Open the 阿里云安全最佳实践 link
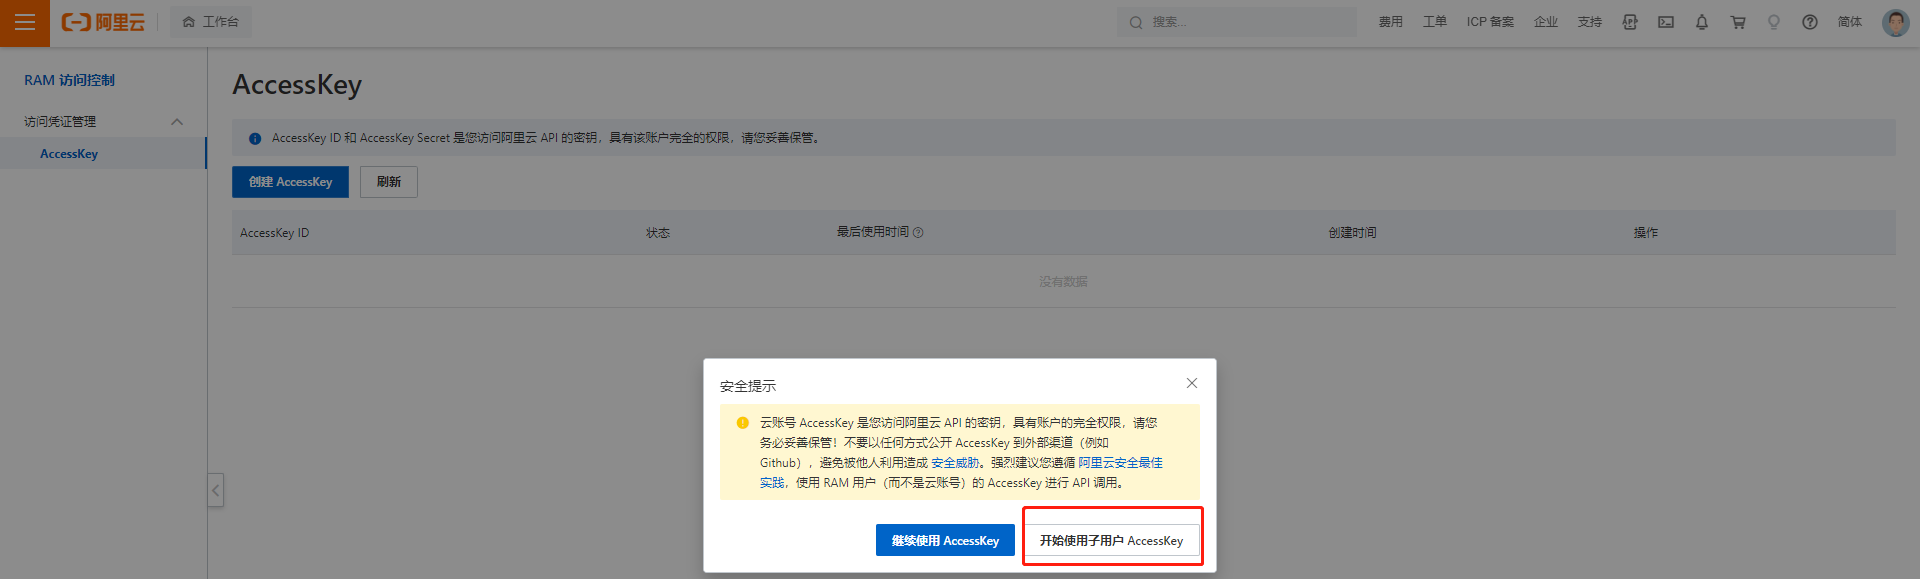The width and height of the screenshot is (1920, 579). [1120, 463]
